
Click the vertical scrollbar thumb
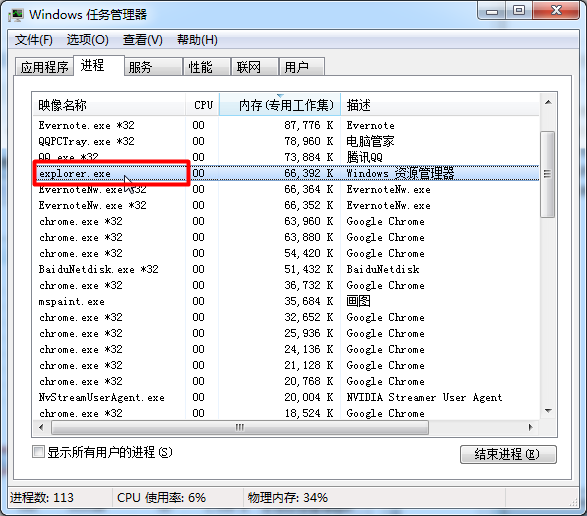pos(547,174)
